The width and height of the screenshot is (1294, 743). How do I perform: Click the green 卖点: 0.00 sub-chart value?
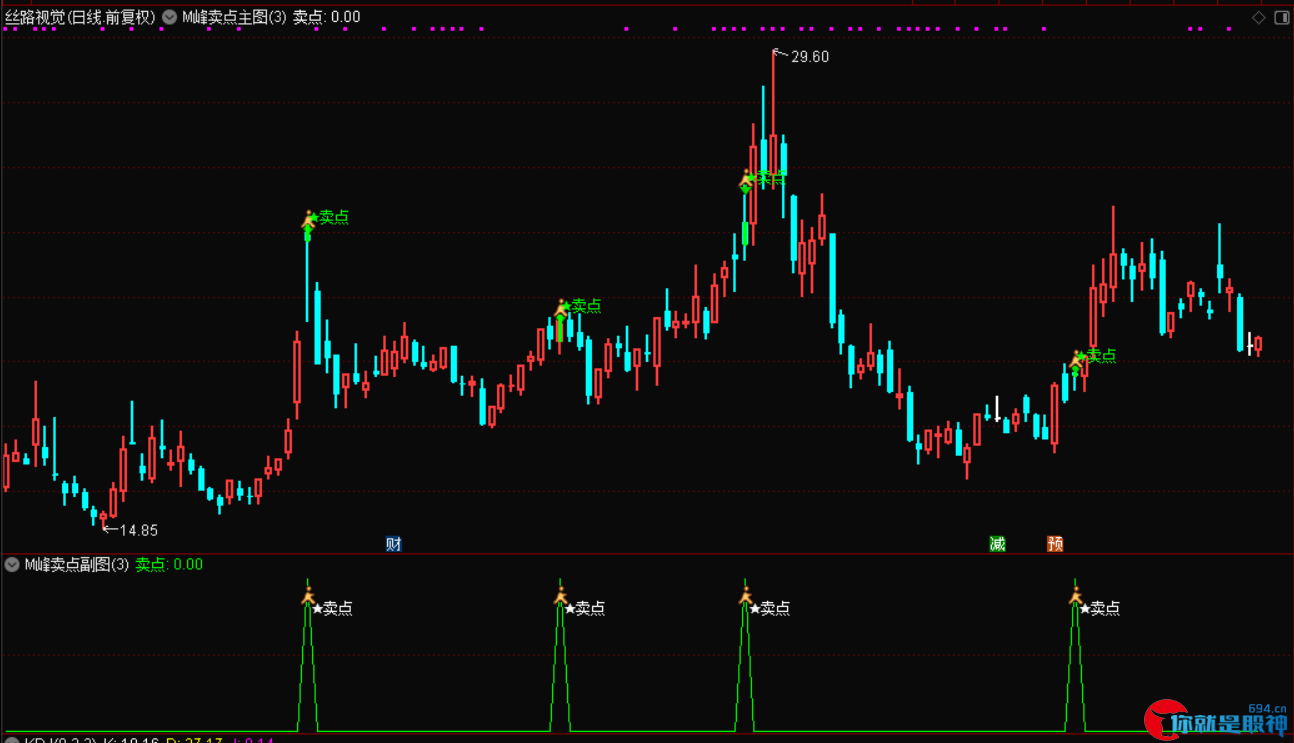click(x=169, y=565)
